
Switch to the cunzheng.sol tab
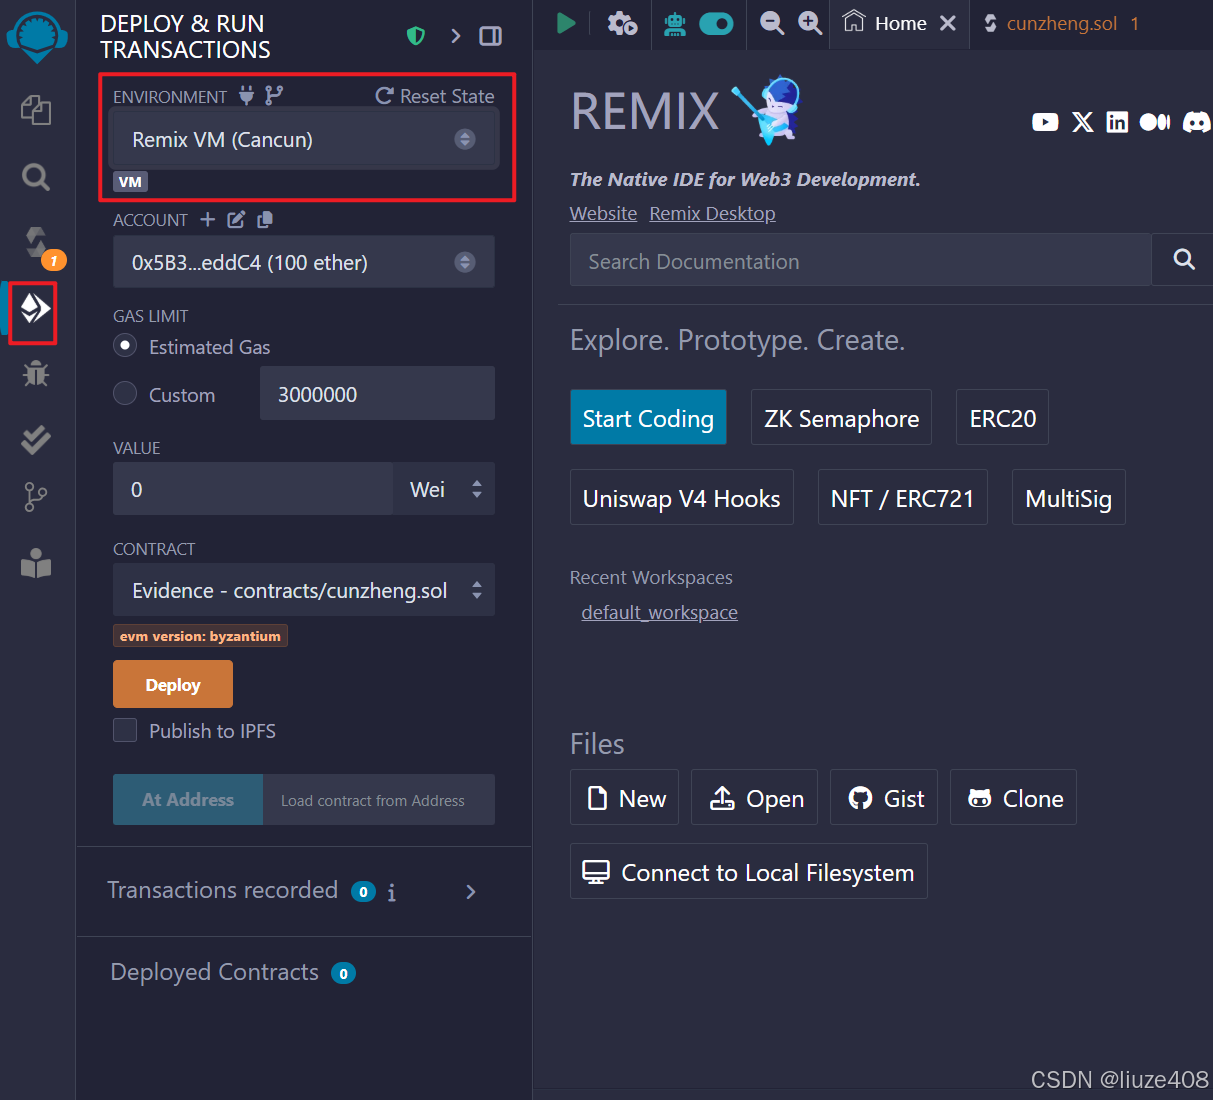pyautogui.click(x=1061, y=23)
